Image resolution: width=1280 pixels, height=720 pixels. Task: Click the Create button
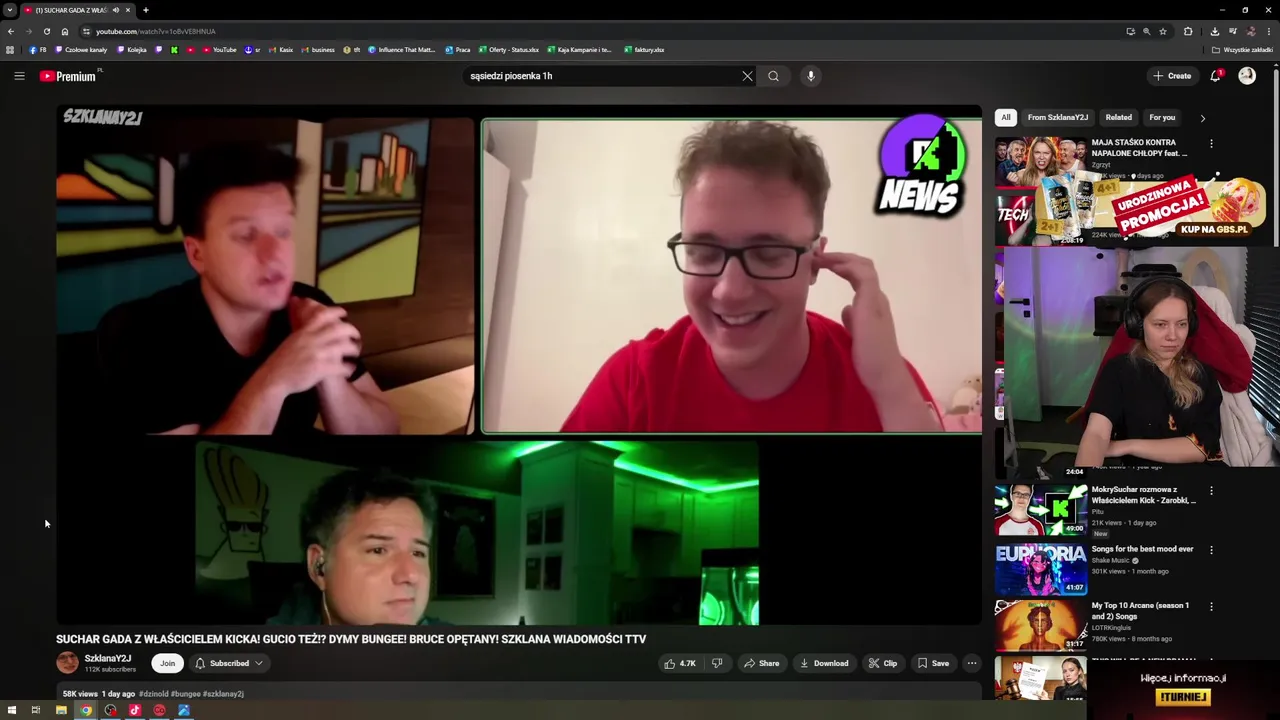point(1172,76)
